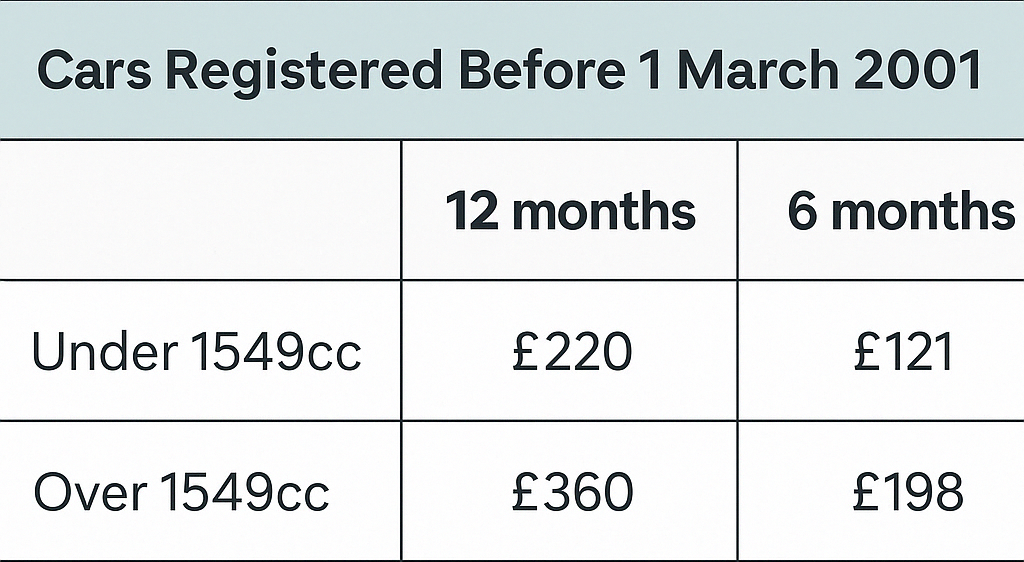Click the table title heading

click(x=510, y=72)
